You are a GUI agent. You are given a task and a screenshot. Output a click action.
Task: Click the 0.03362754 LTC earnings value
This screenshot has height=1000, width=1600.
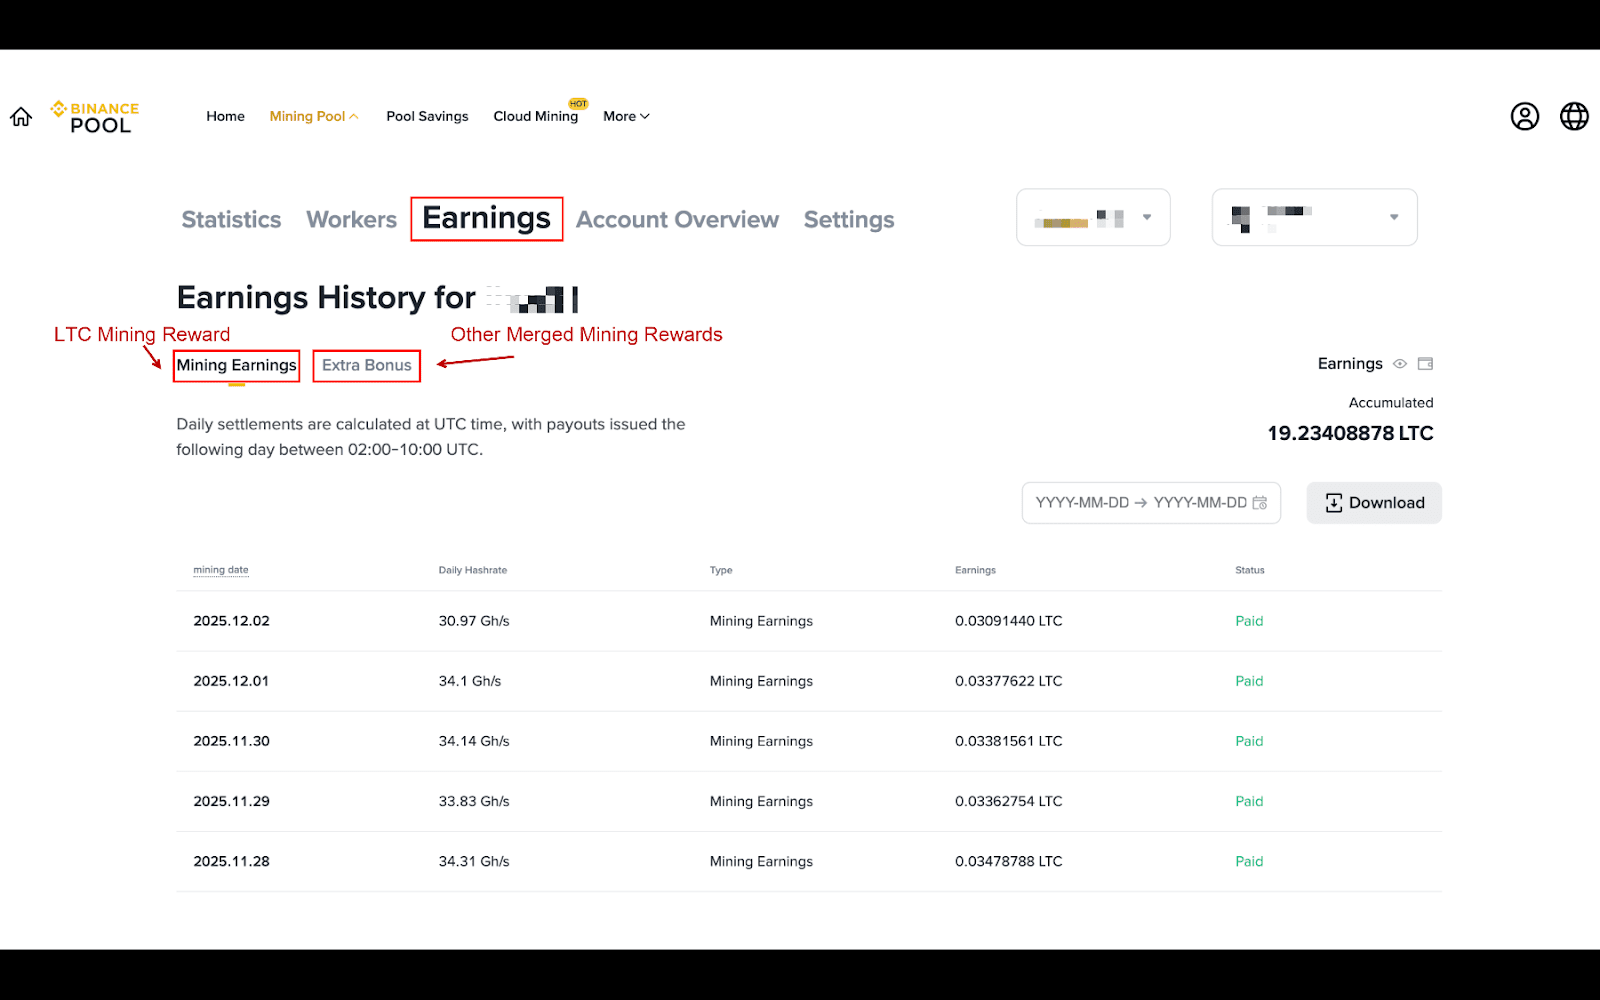1008,801
